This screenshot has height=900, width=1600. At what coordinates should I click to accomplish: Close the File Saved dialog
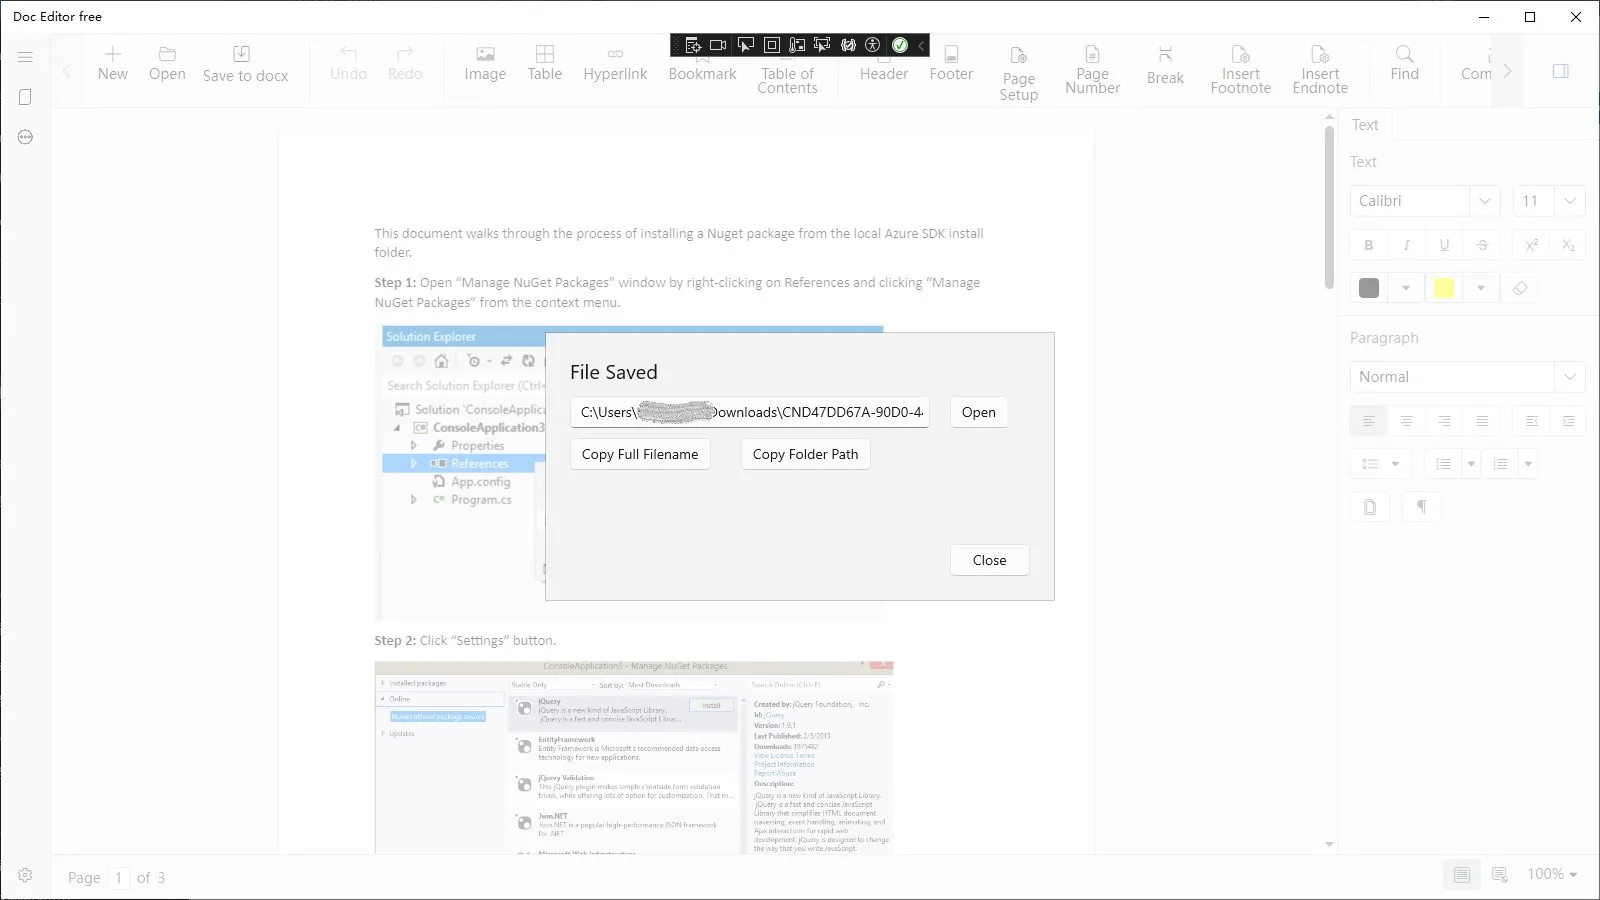coord(989,560)
